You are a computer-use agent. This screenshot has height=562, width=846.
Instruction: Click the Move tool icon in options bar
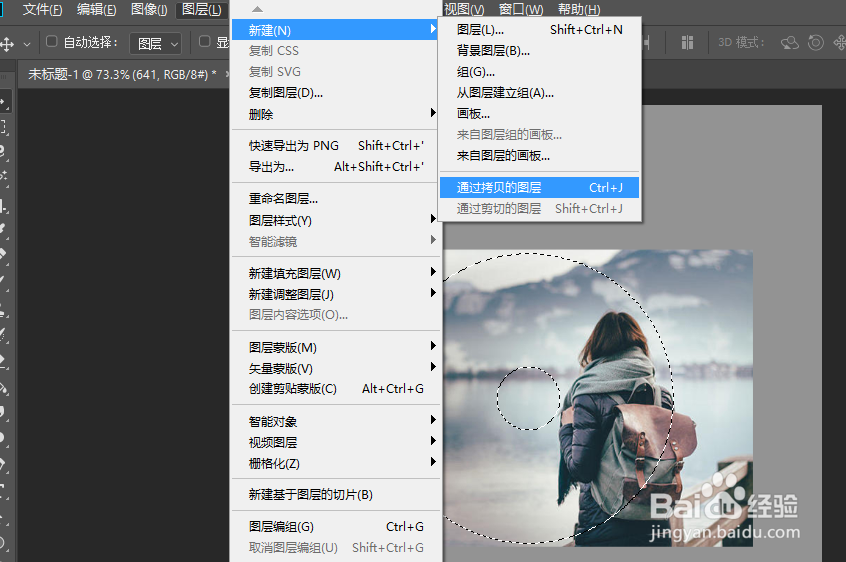pos(6,44)
